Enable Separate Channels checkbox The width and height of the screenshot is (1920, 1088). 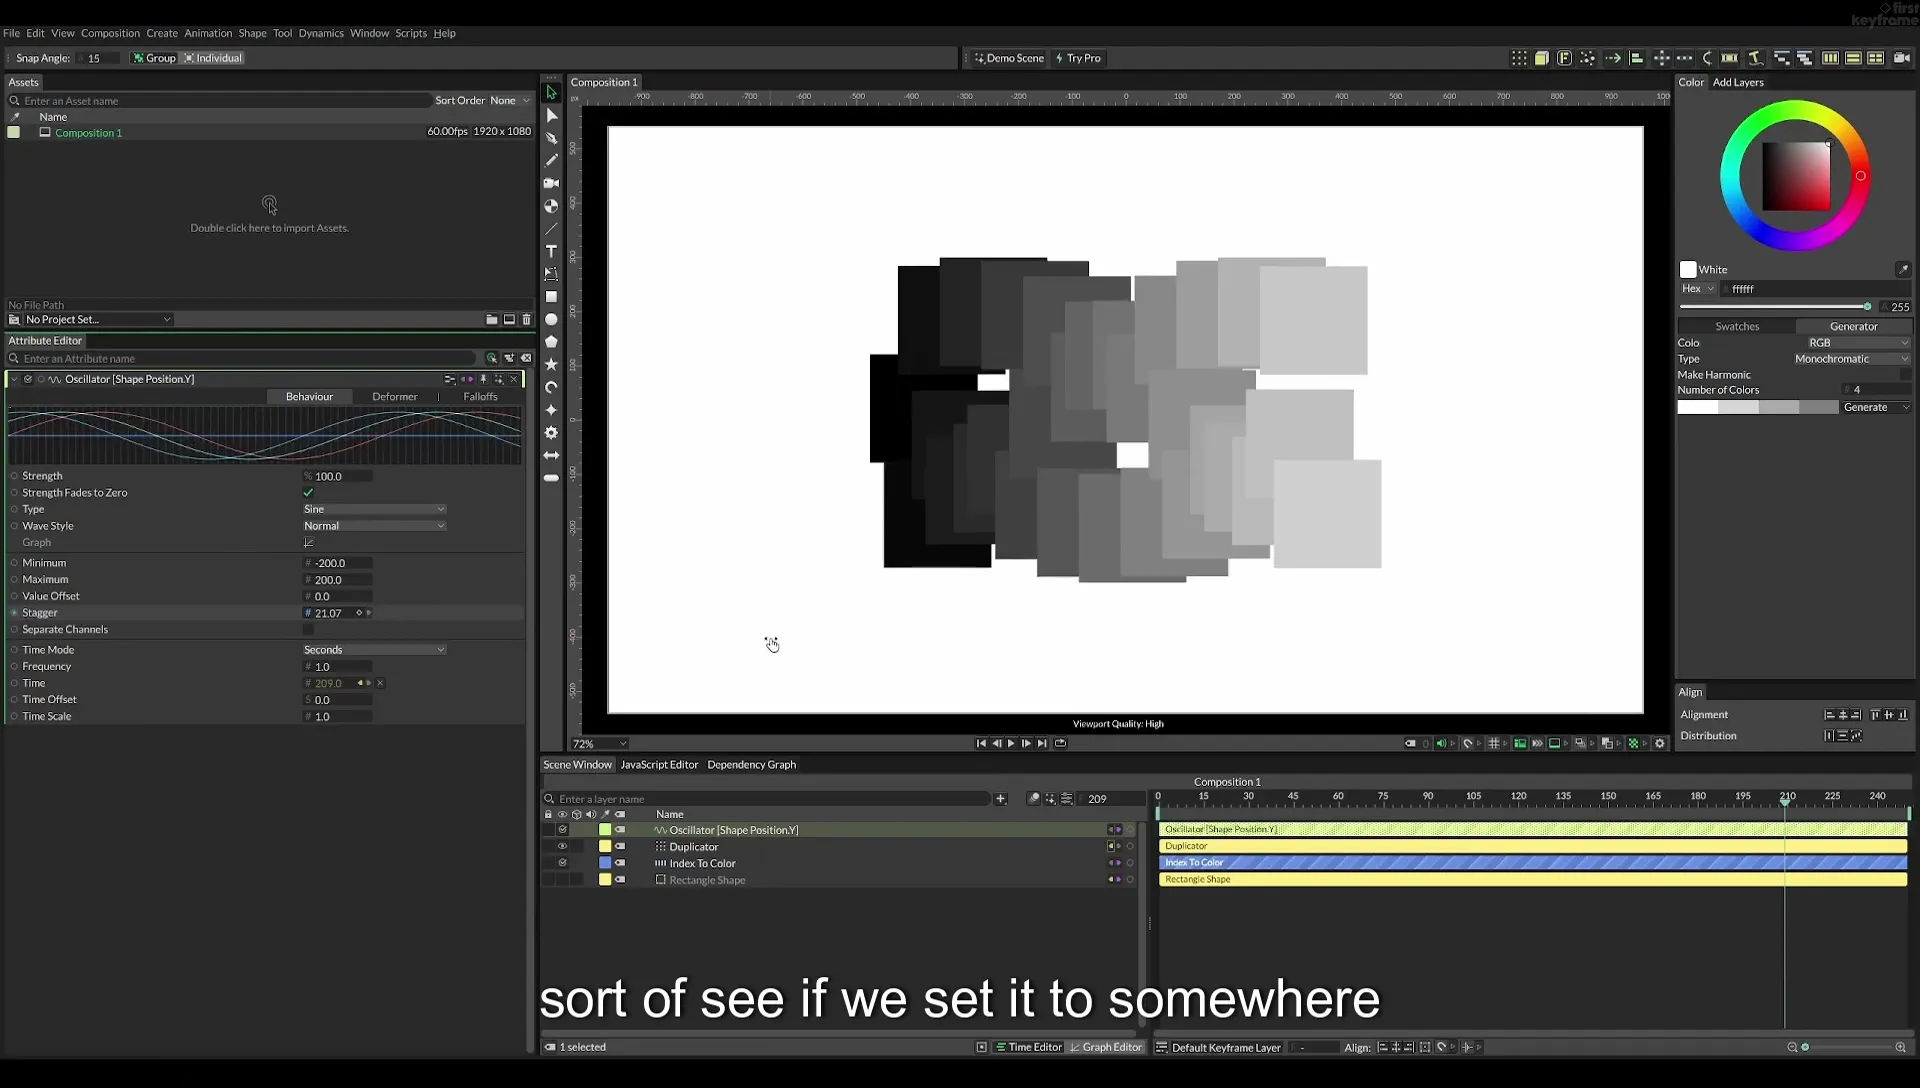308,629
